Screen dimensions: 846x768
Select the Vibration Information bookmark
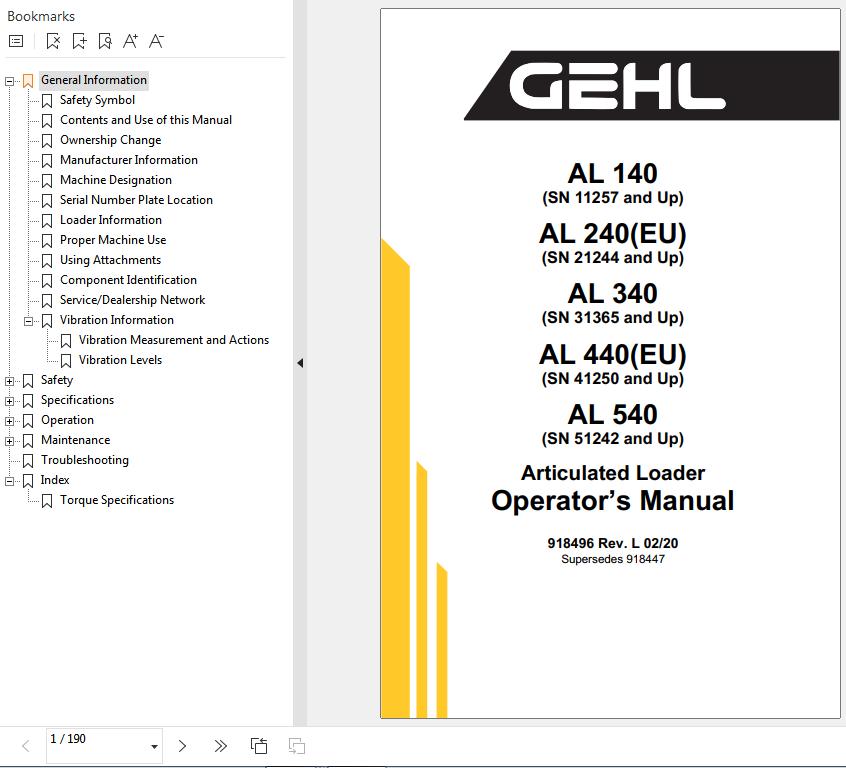click(117, 320)
